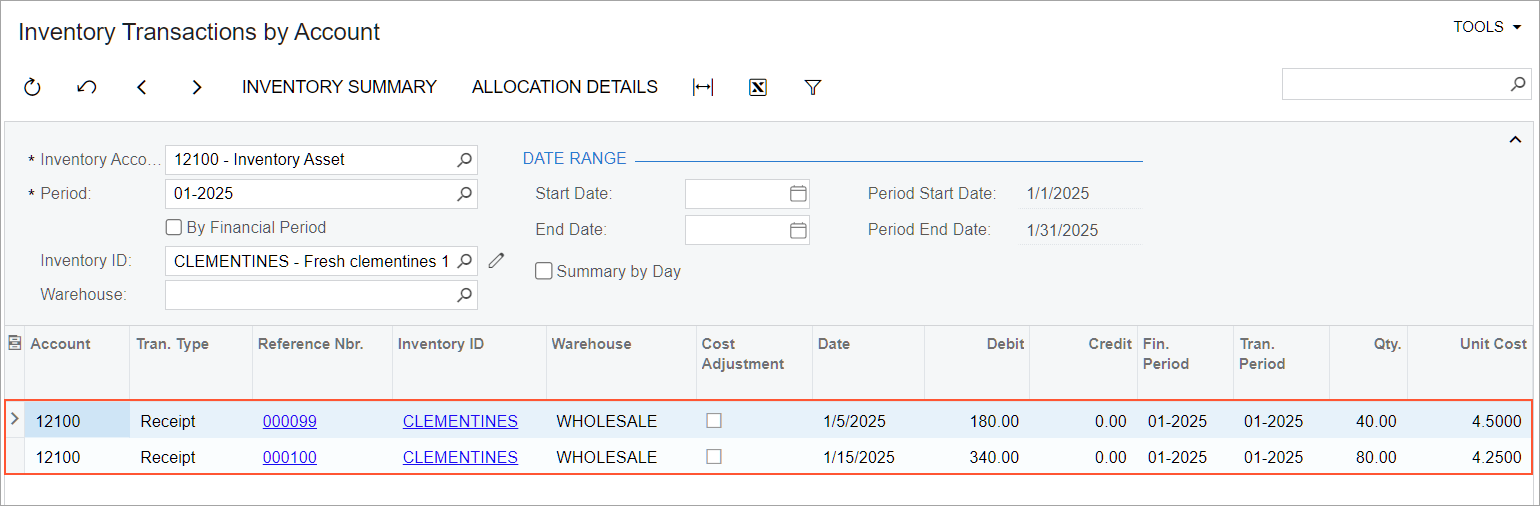
Task: Click the Refresh icon in the toolbar
Action: (32, 88)
